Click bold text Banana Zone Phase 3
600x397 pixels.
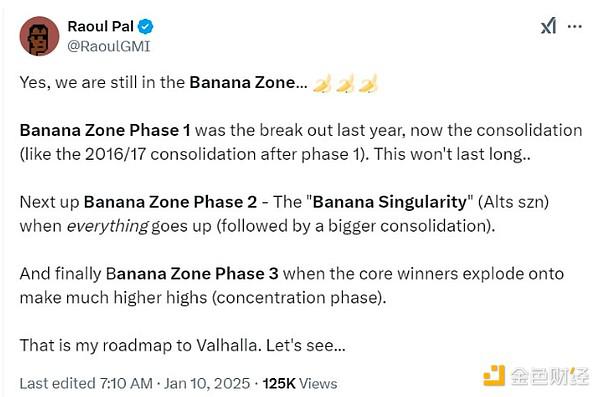tap(192, 273)
